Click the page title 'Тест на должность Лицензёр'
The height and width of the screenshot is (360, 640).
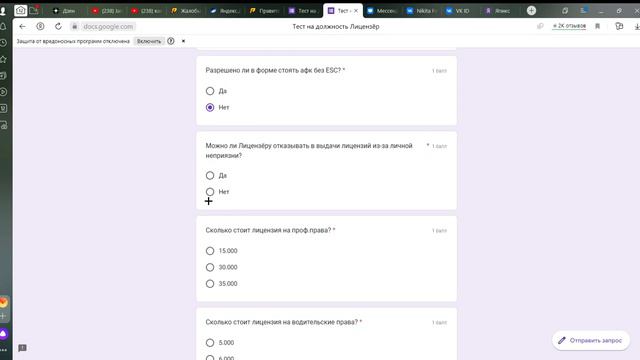coord(336,27)
